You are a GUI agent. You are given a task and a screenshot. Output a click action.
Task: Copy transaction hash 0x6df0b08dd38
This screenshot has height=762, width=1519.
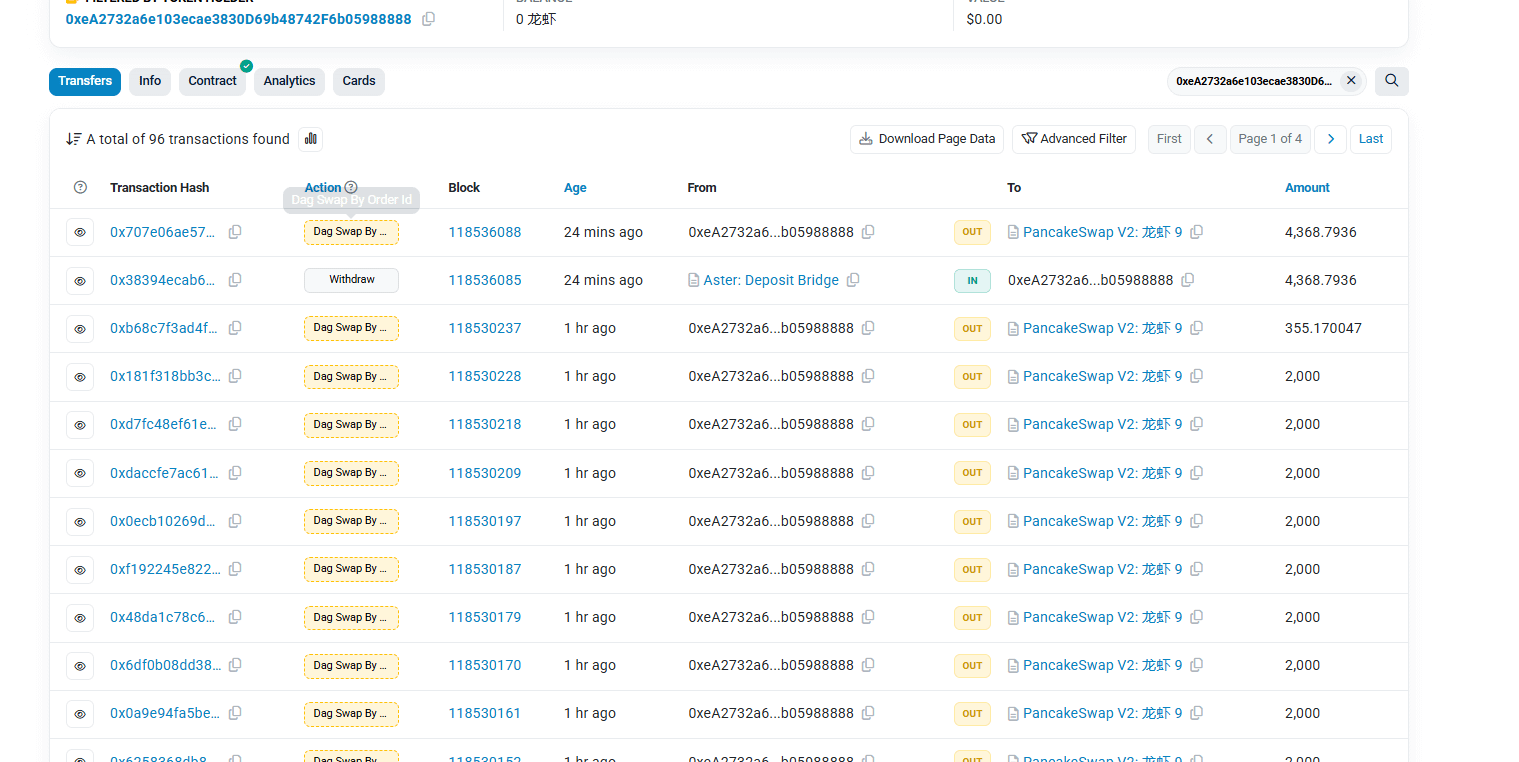(235, 665)
